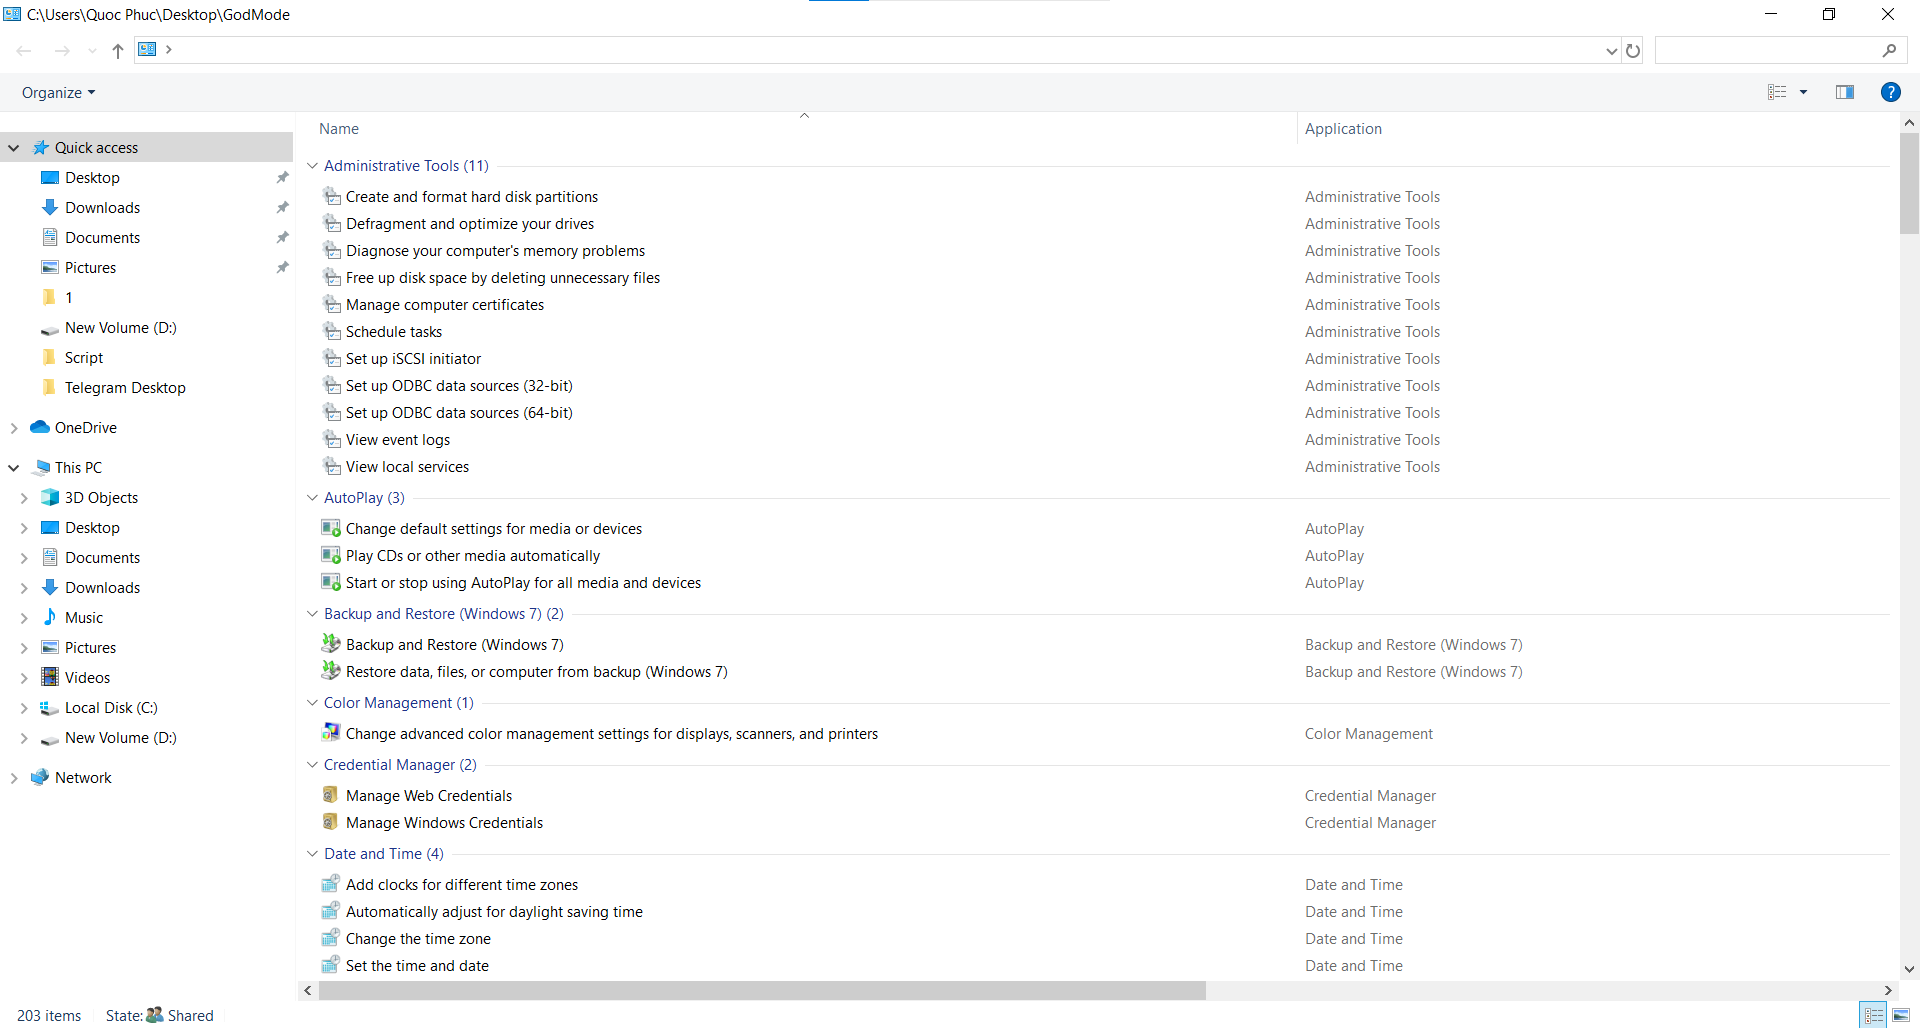Expand New Volume (D:) under This PC

(24, 738)
